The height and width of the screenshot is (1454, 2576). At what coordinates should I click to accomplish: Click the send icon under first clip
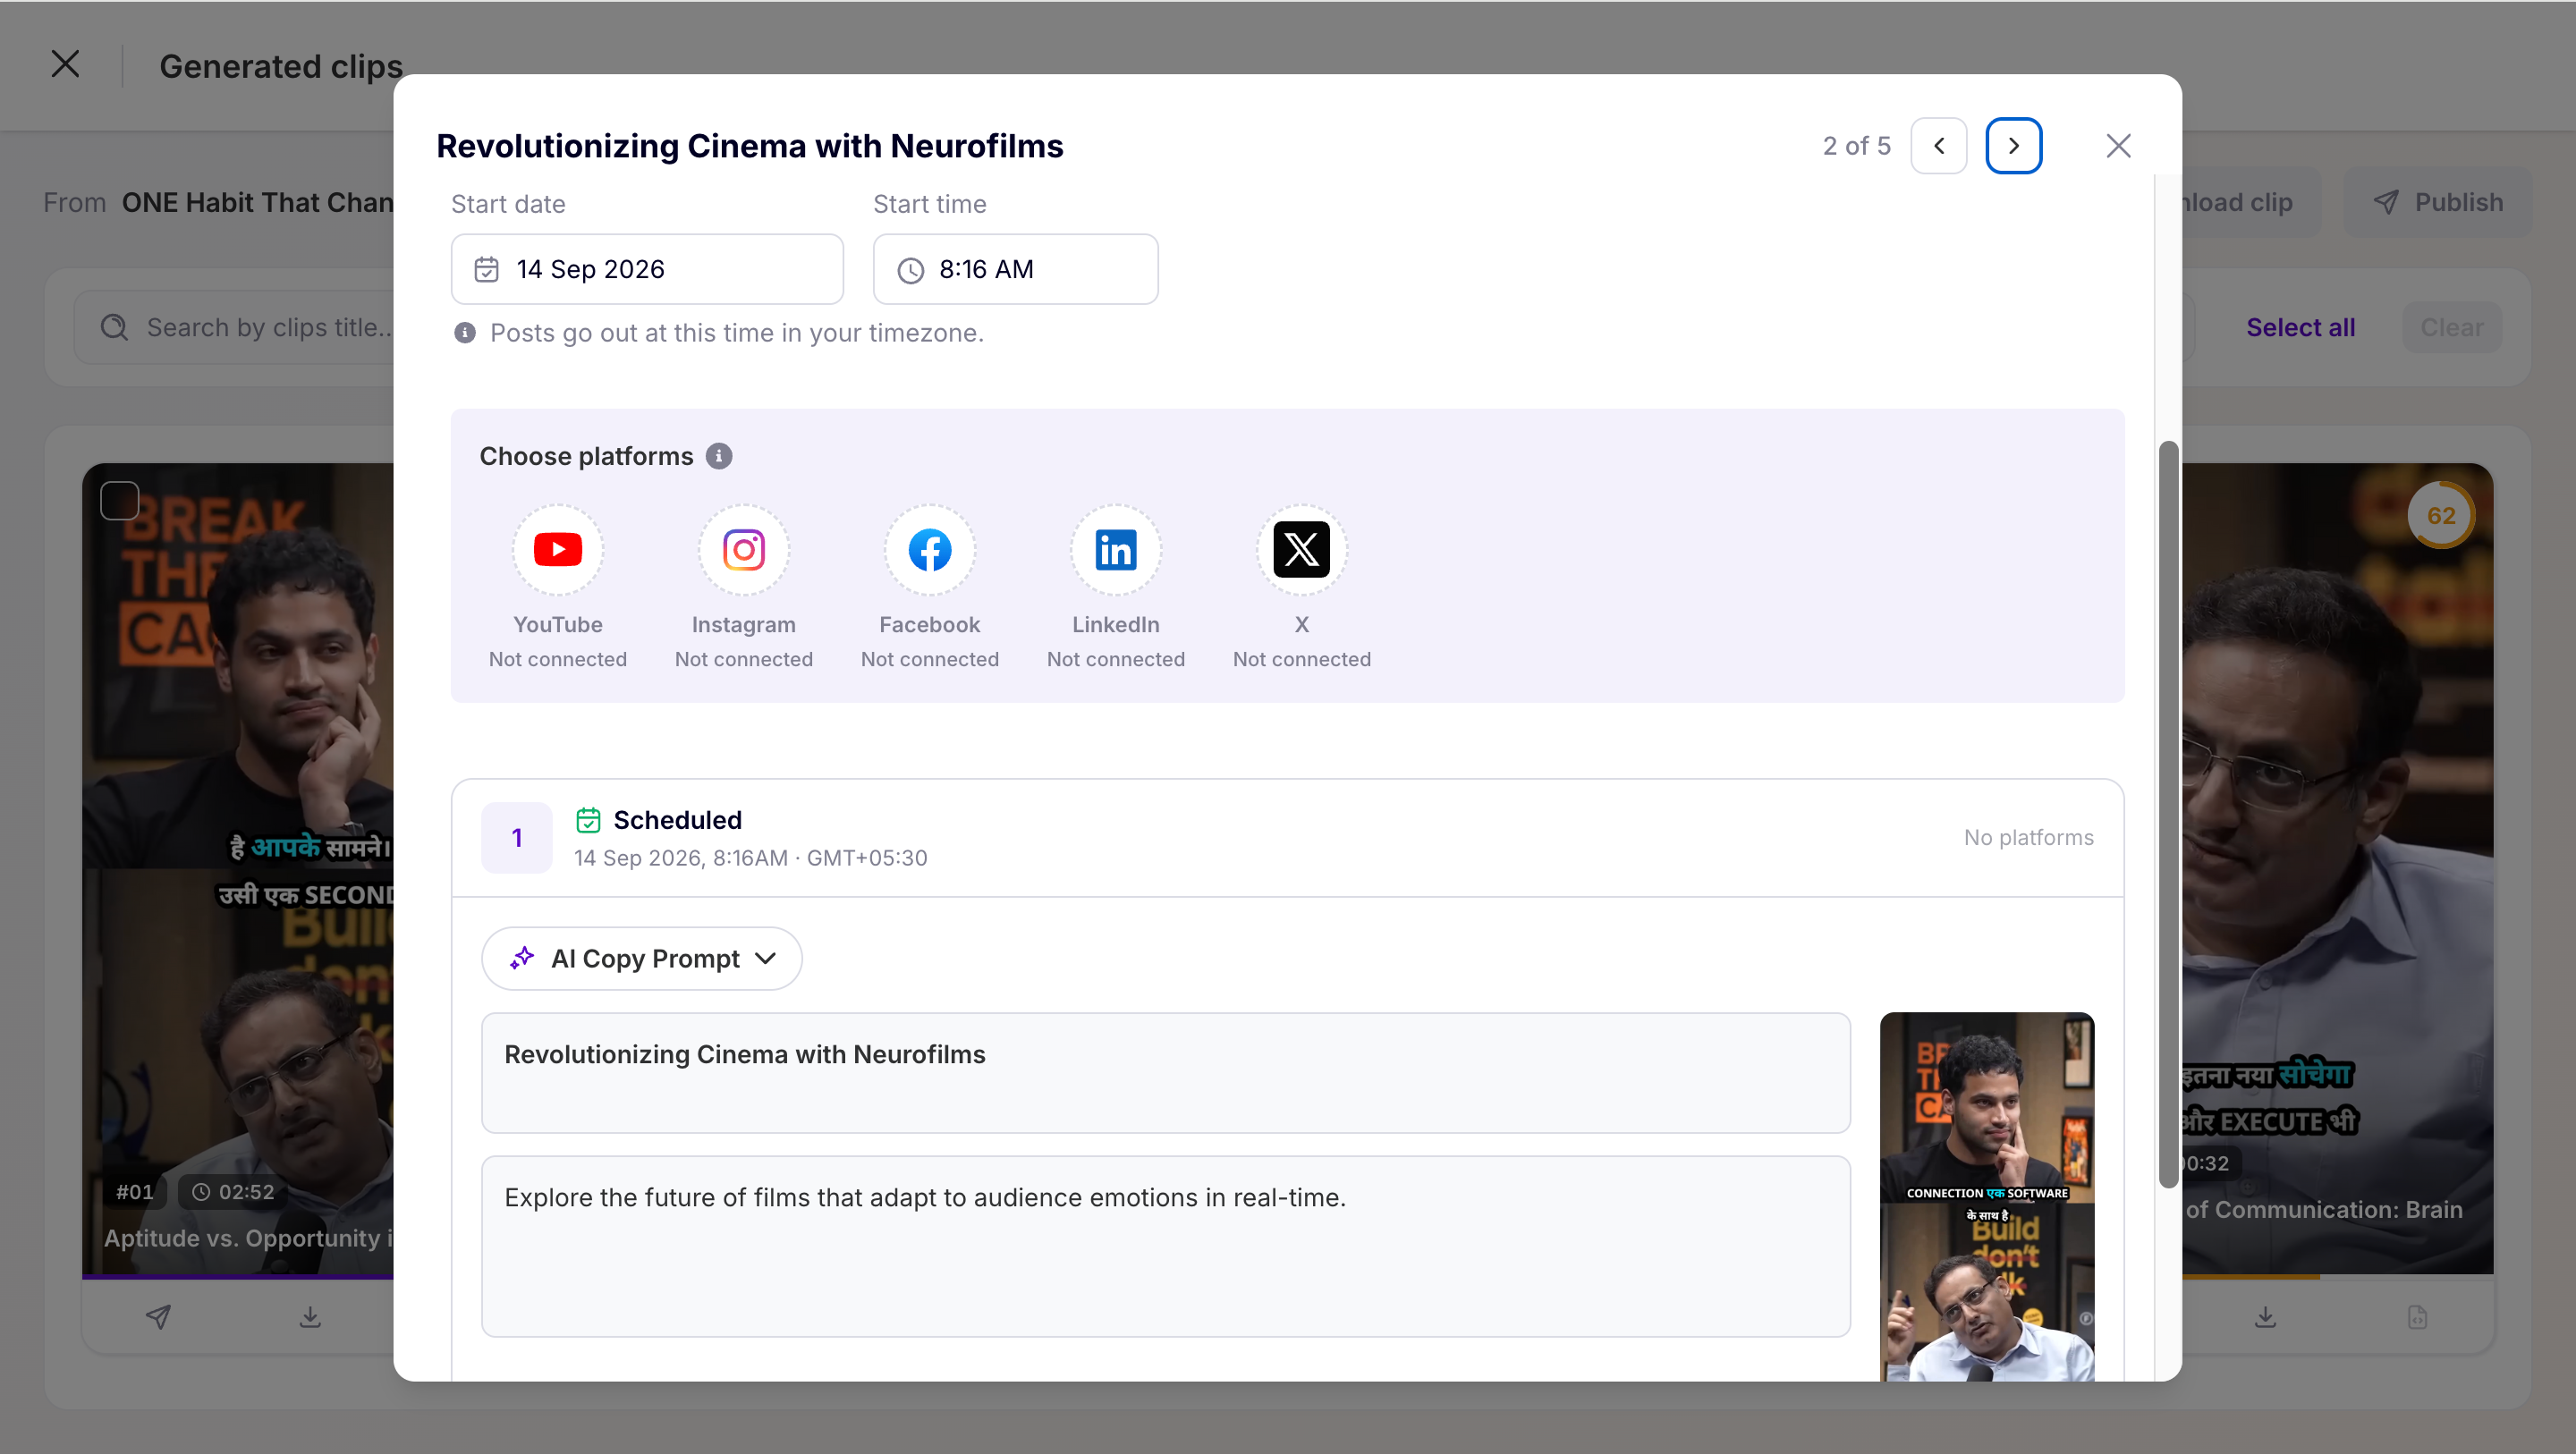158,1316
